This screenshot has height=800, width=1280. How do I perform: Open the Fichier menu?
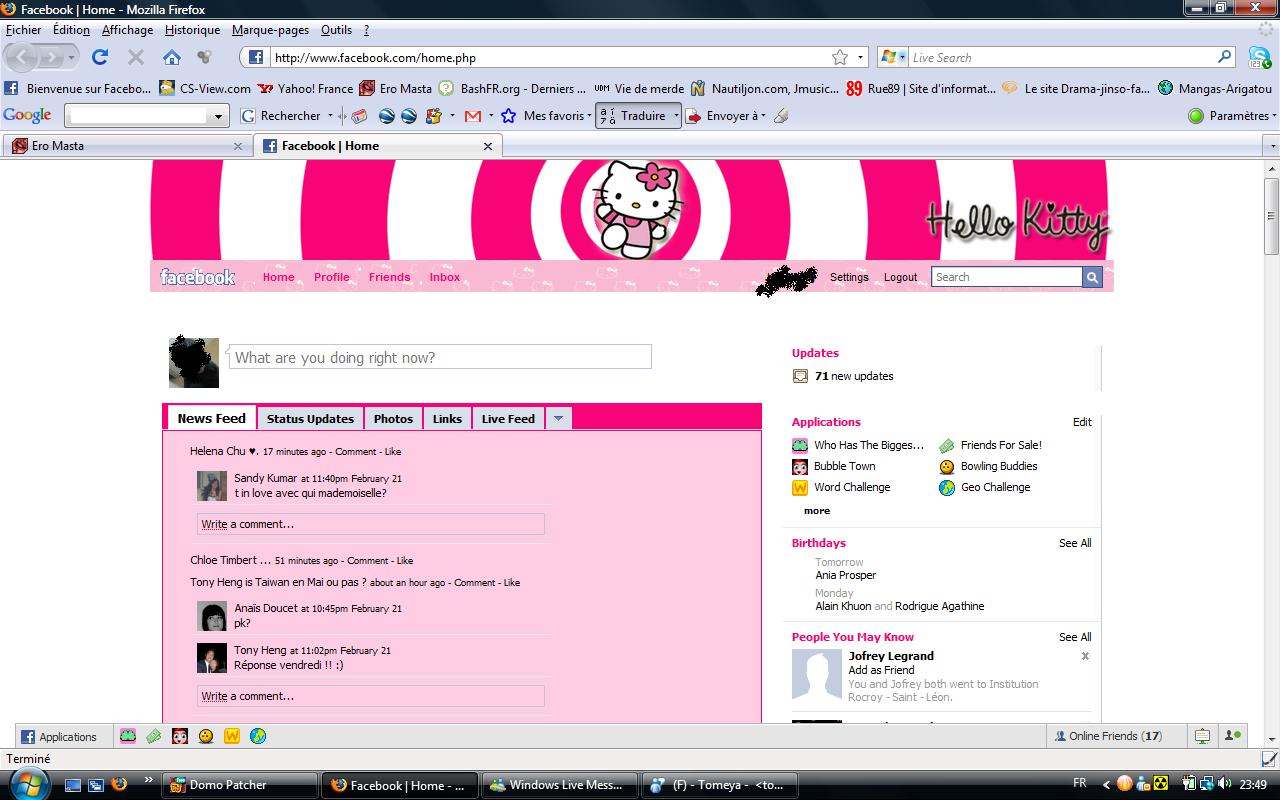pyautogui.click(x=24, y=30)
